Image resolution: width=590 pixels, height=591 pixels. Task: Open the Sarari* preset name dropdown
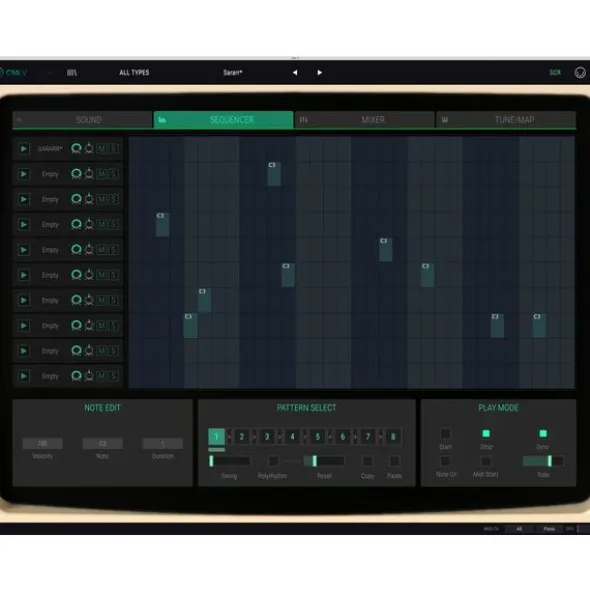tap(233, 72)
